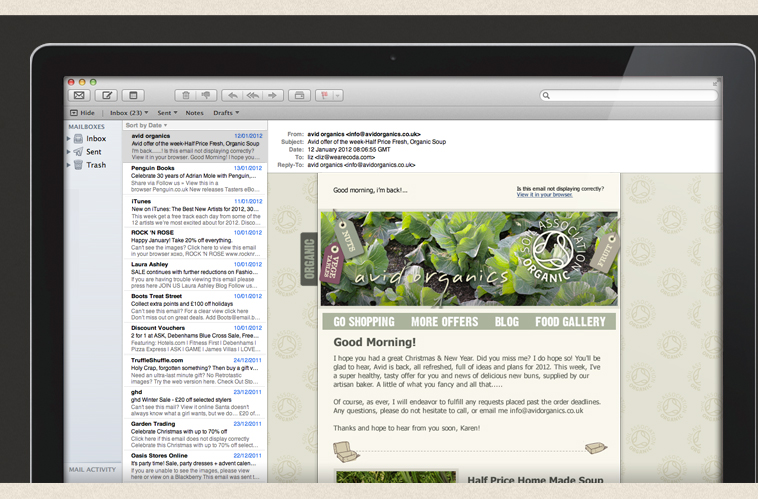Open a new note window icon
Screen dimensions: 758x499
133,95
